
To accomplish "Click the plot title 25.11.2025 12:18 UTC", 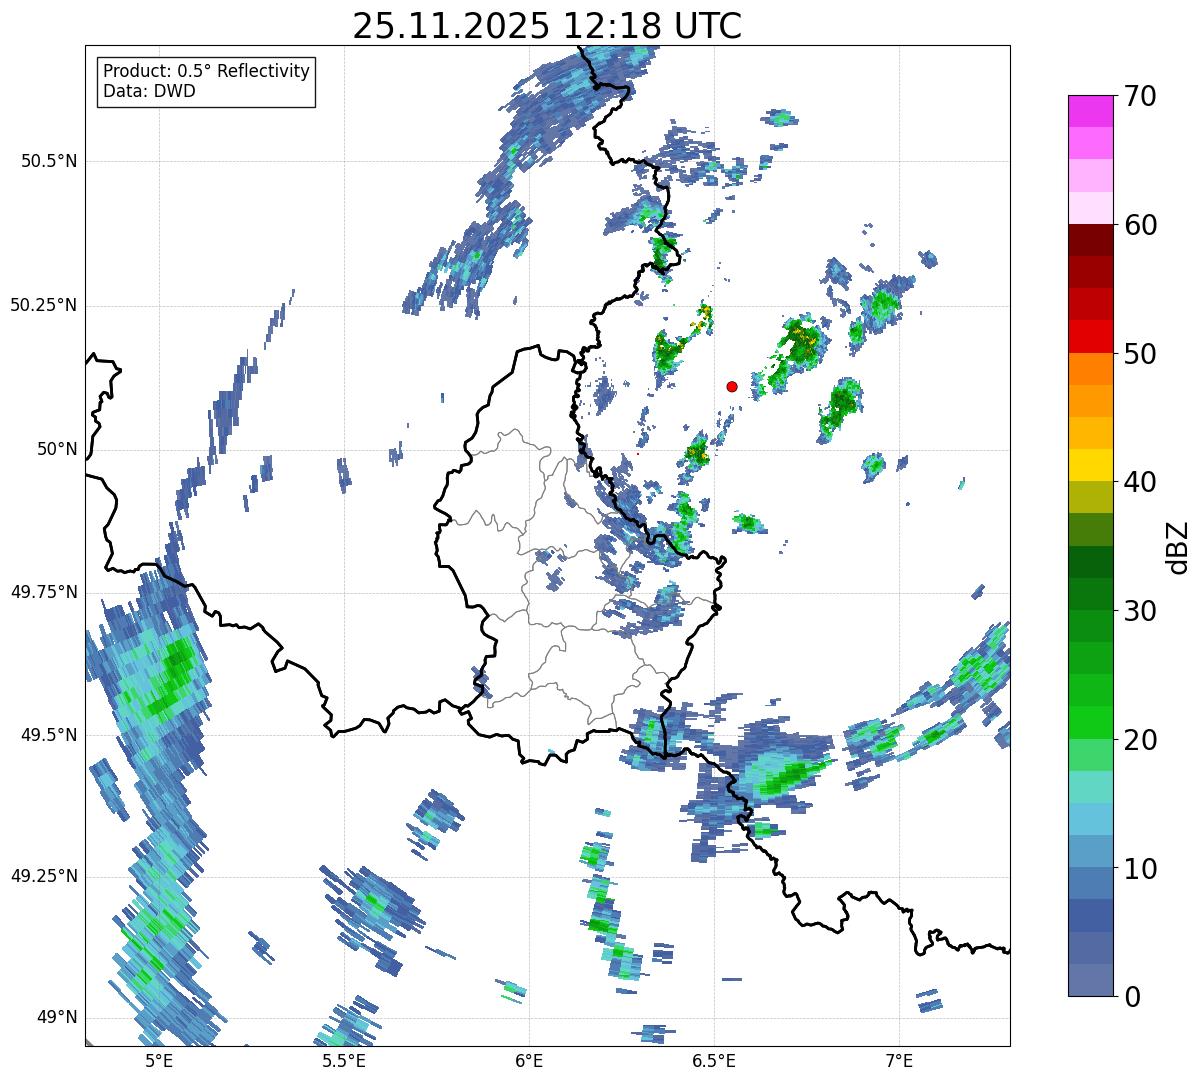I will (547, 25).
